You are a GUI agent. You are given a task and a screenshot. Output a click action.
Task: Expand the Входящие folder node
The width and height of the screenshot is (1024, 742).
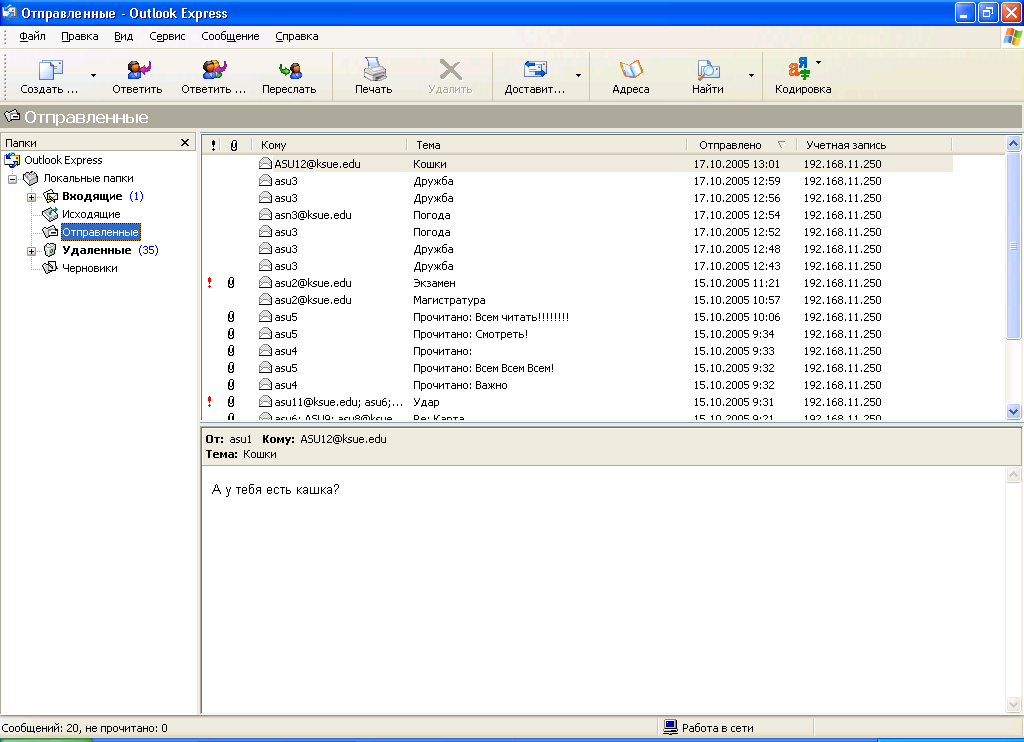click(x=31, y=197)
